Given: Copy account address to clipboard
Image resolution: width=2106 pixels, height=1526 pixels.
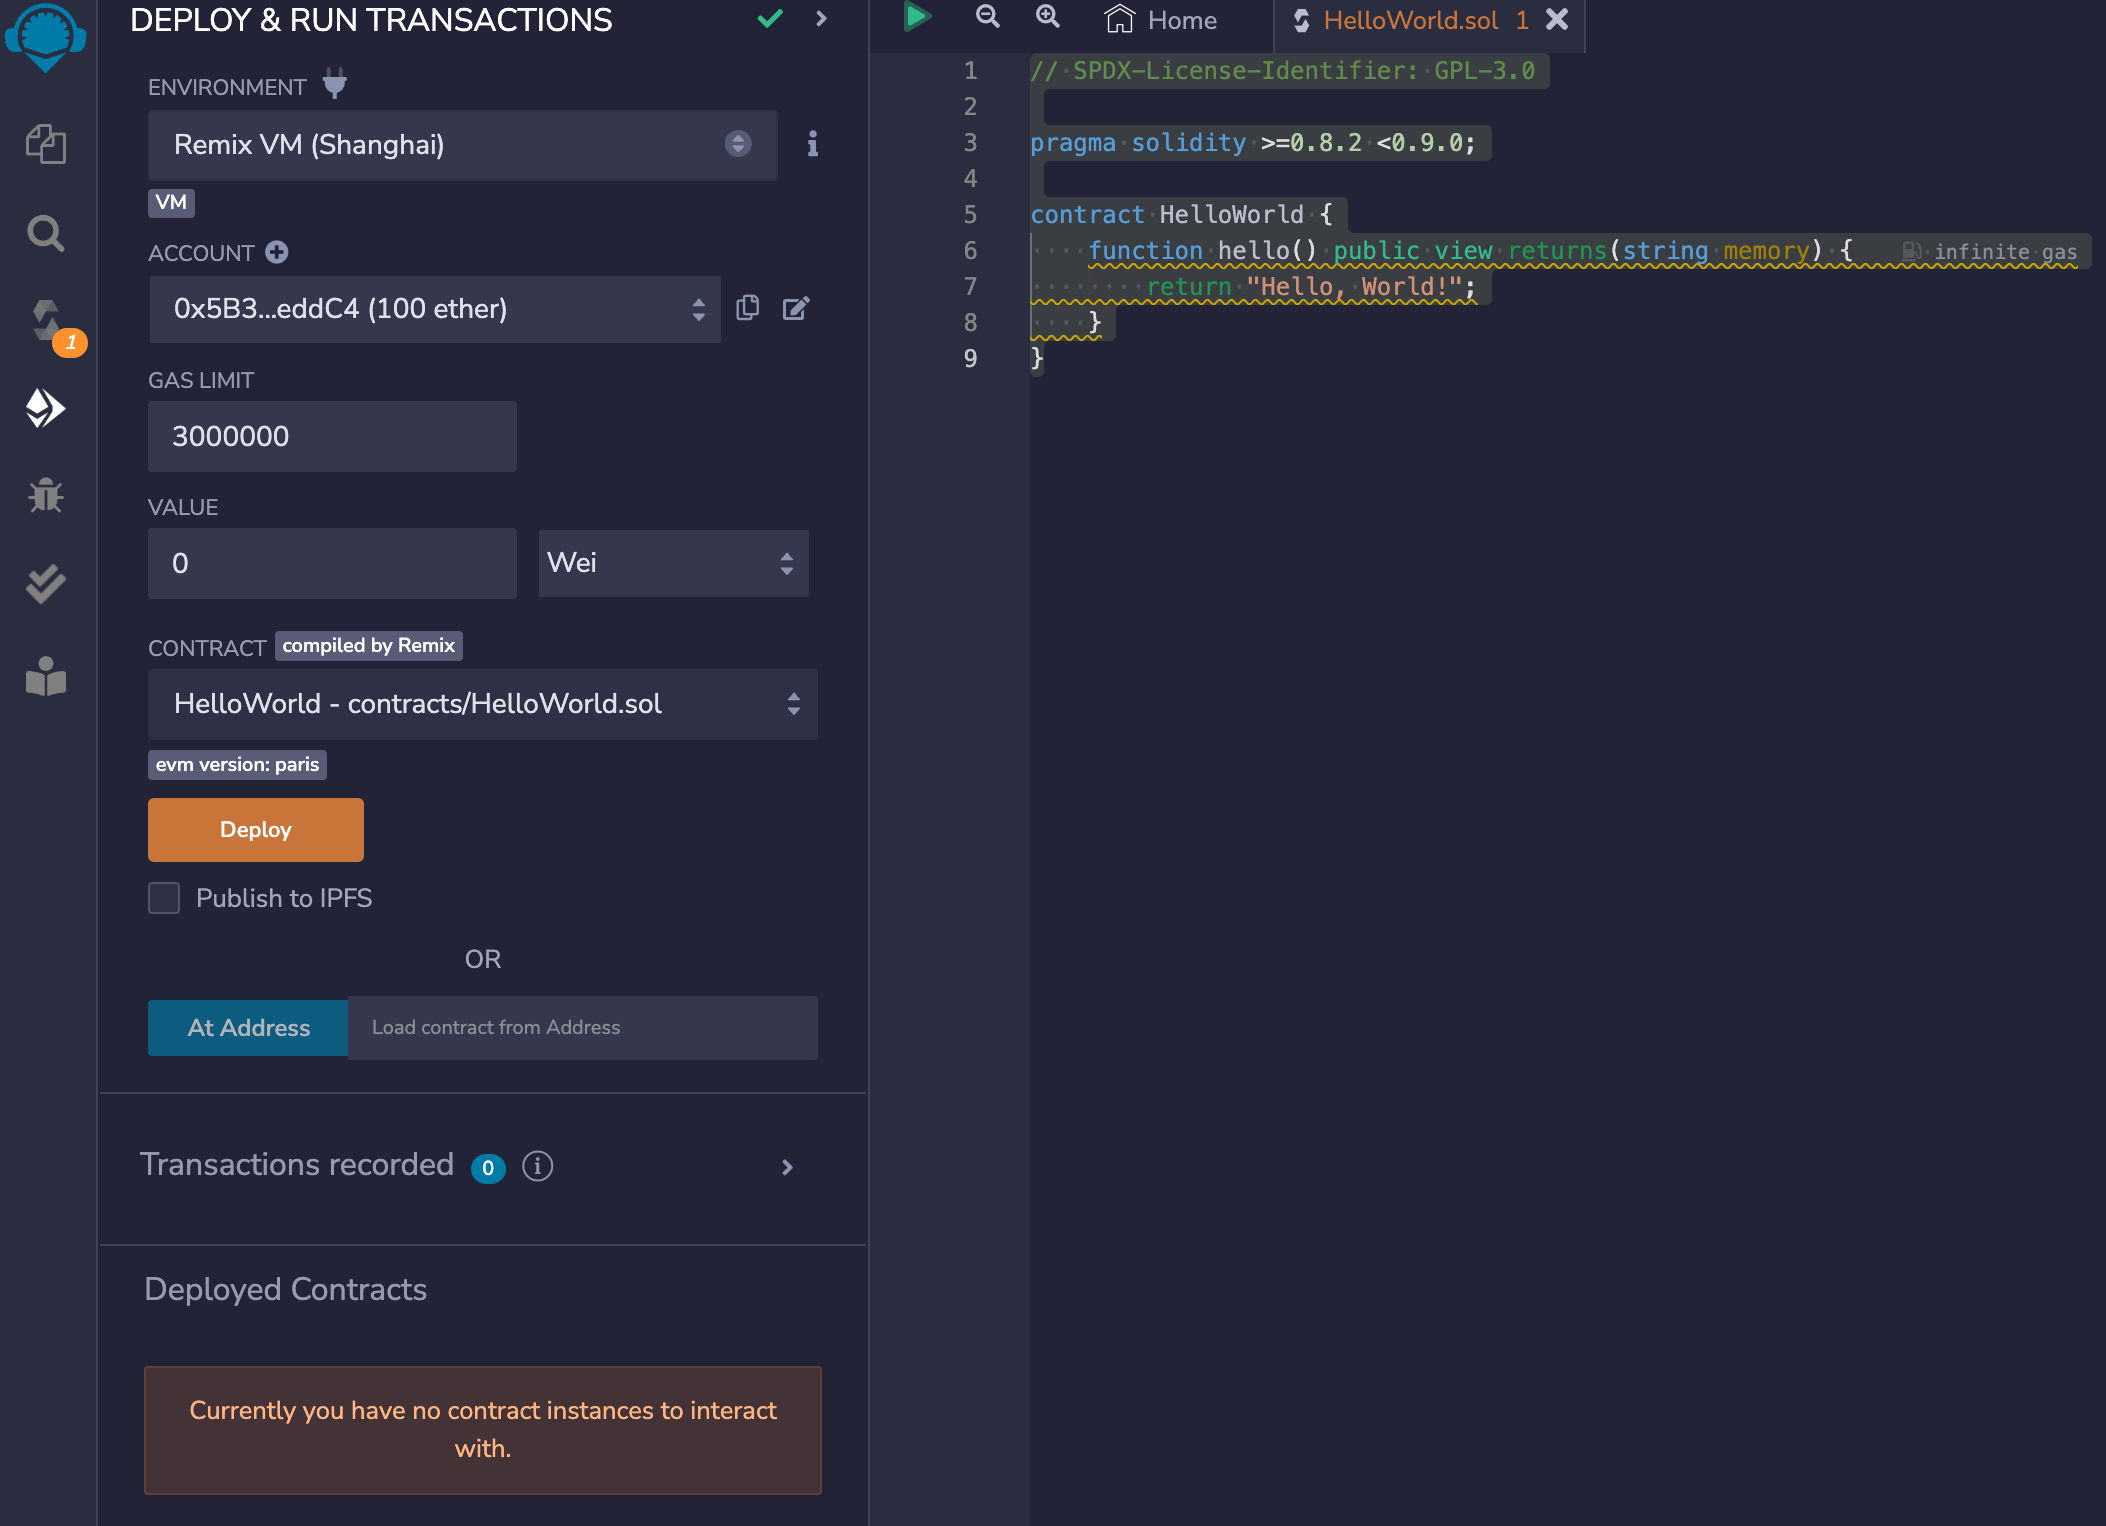Looking at the screenshot, I should [748, 308].
